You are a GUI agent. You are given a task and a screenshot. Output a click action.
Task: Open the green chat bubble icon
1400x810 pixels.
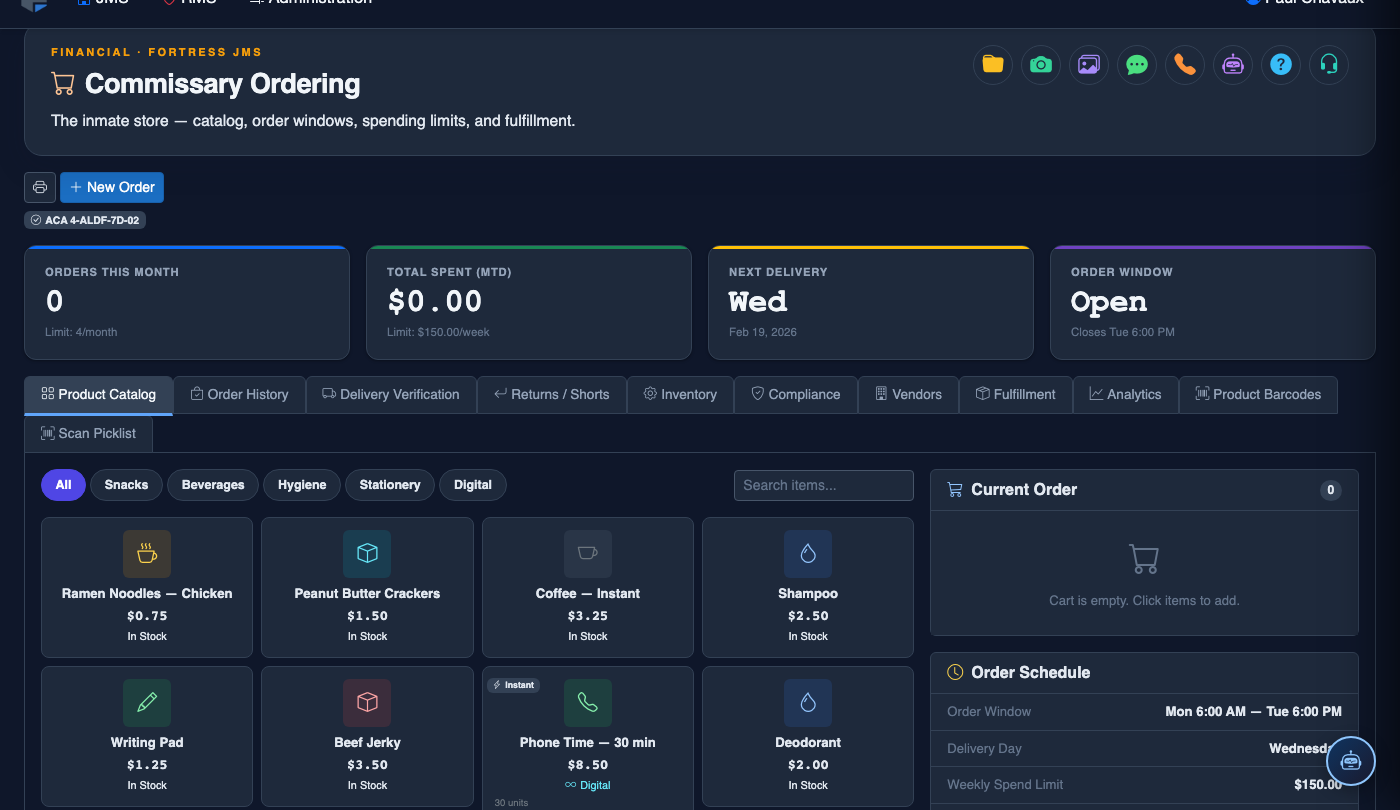(1136, 65)
